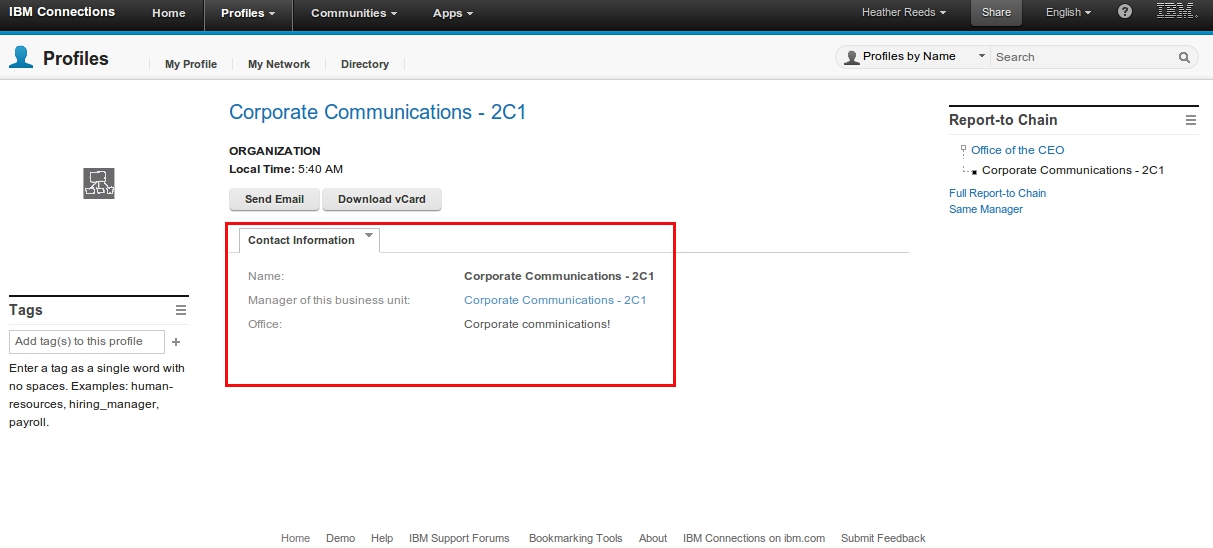Open the Apps menu
Viewport: 1213px width, 548px height.
(x=453, y=14)
